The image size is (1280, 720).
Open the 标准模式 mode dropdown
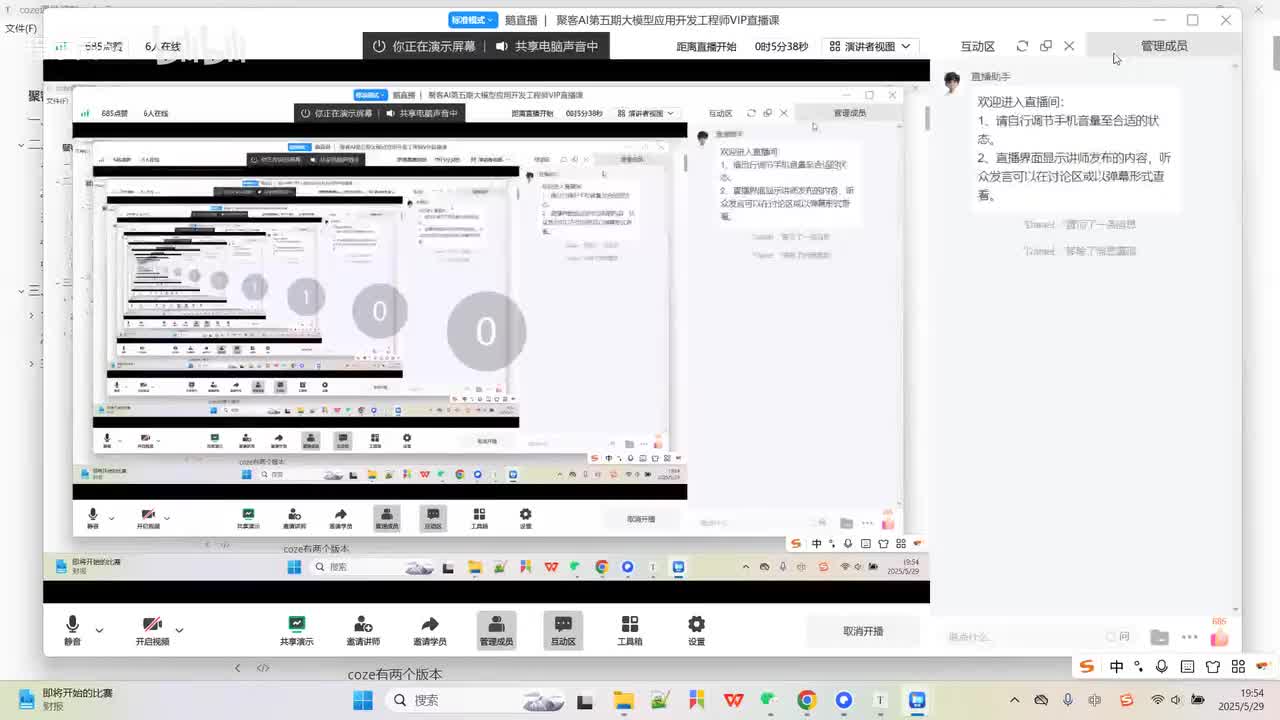pos(473,20)
